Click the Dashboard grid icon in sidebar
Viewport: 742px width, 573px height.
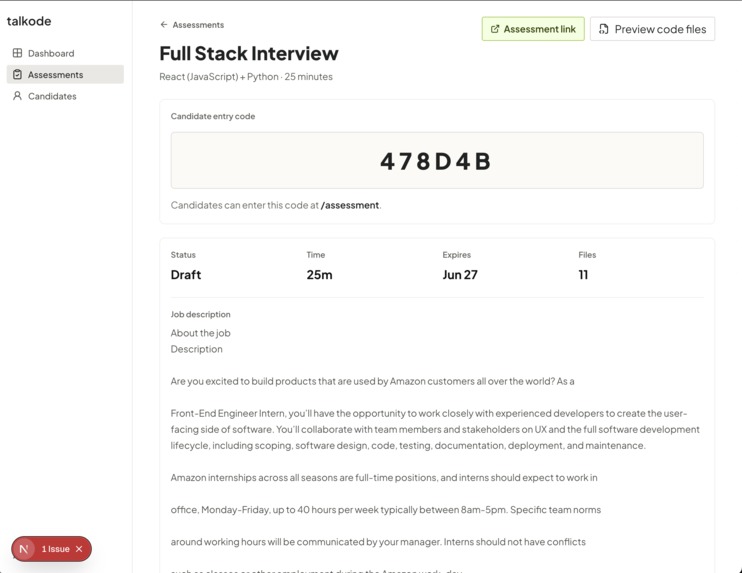(18, 53)
